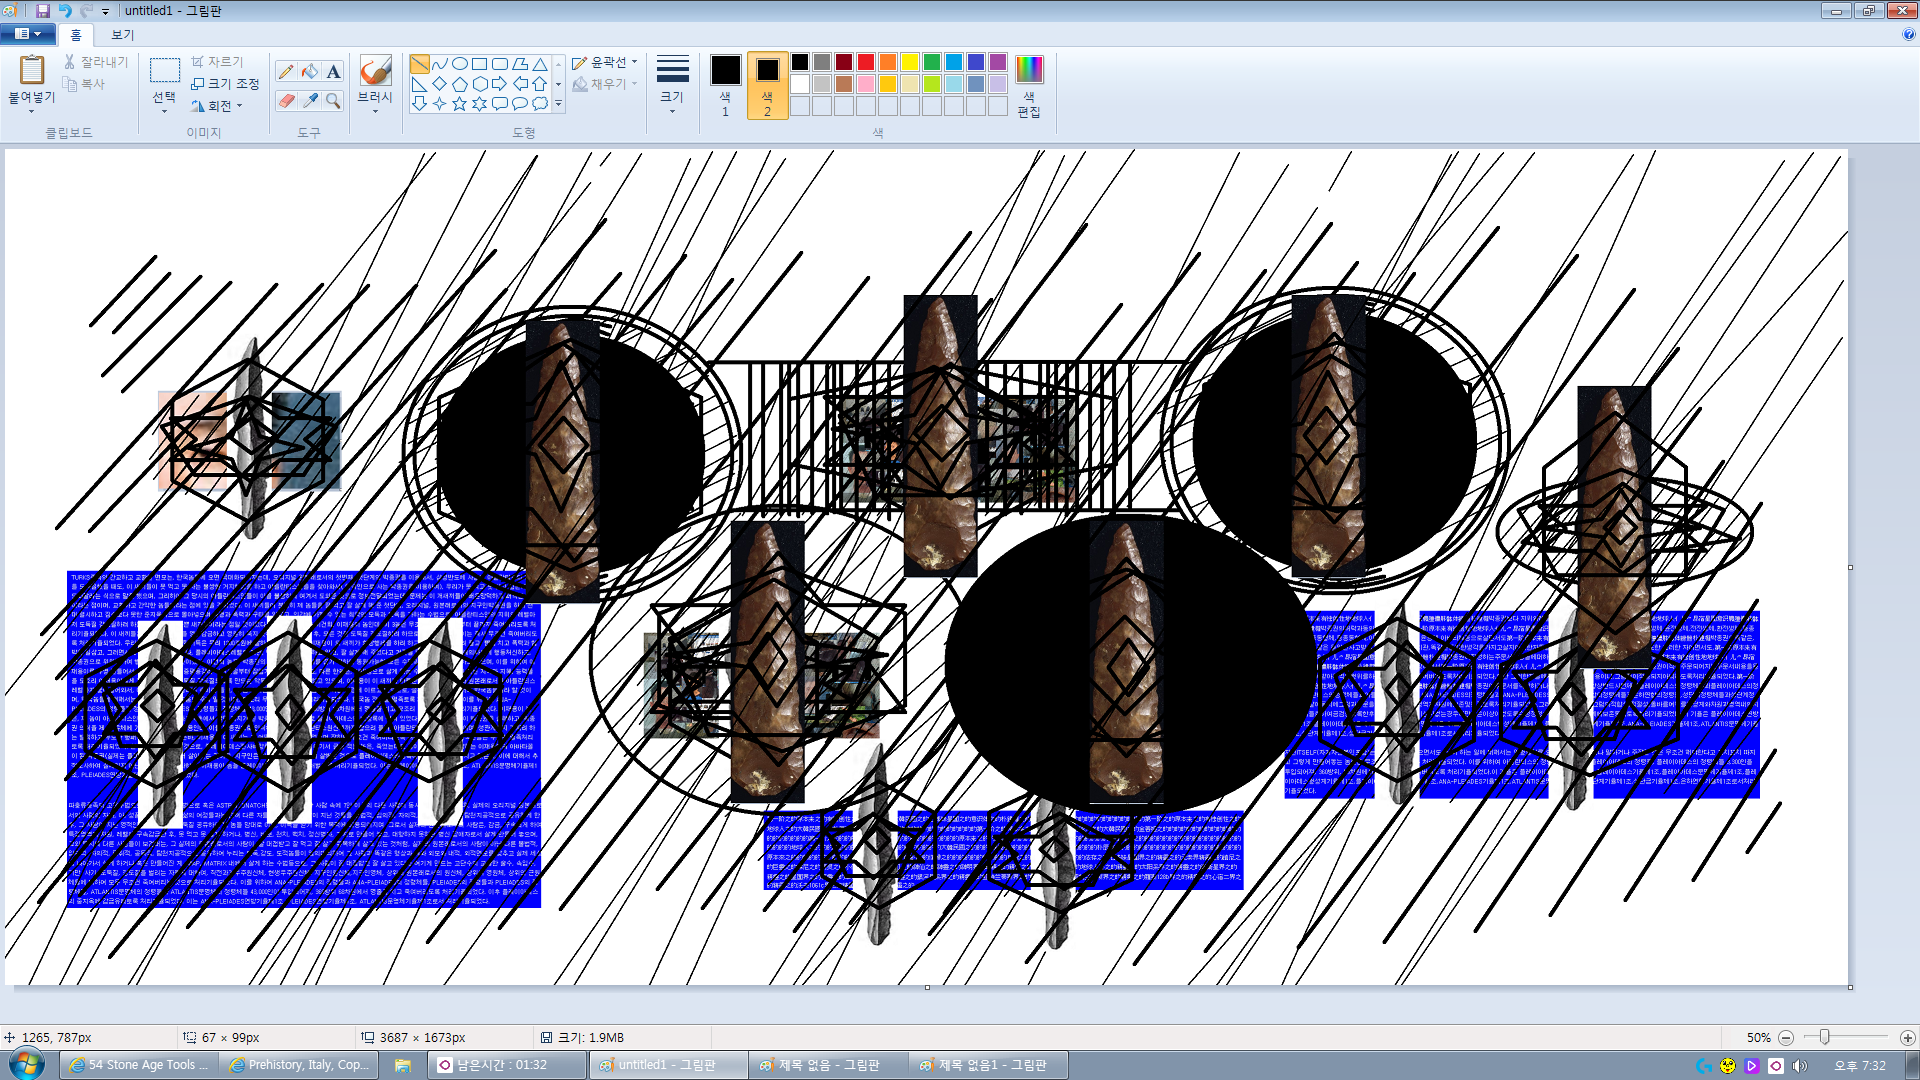Activate 색 1 color selector

725,84
